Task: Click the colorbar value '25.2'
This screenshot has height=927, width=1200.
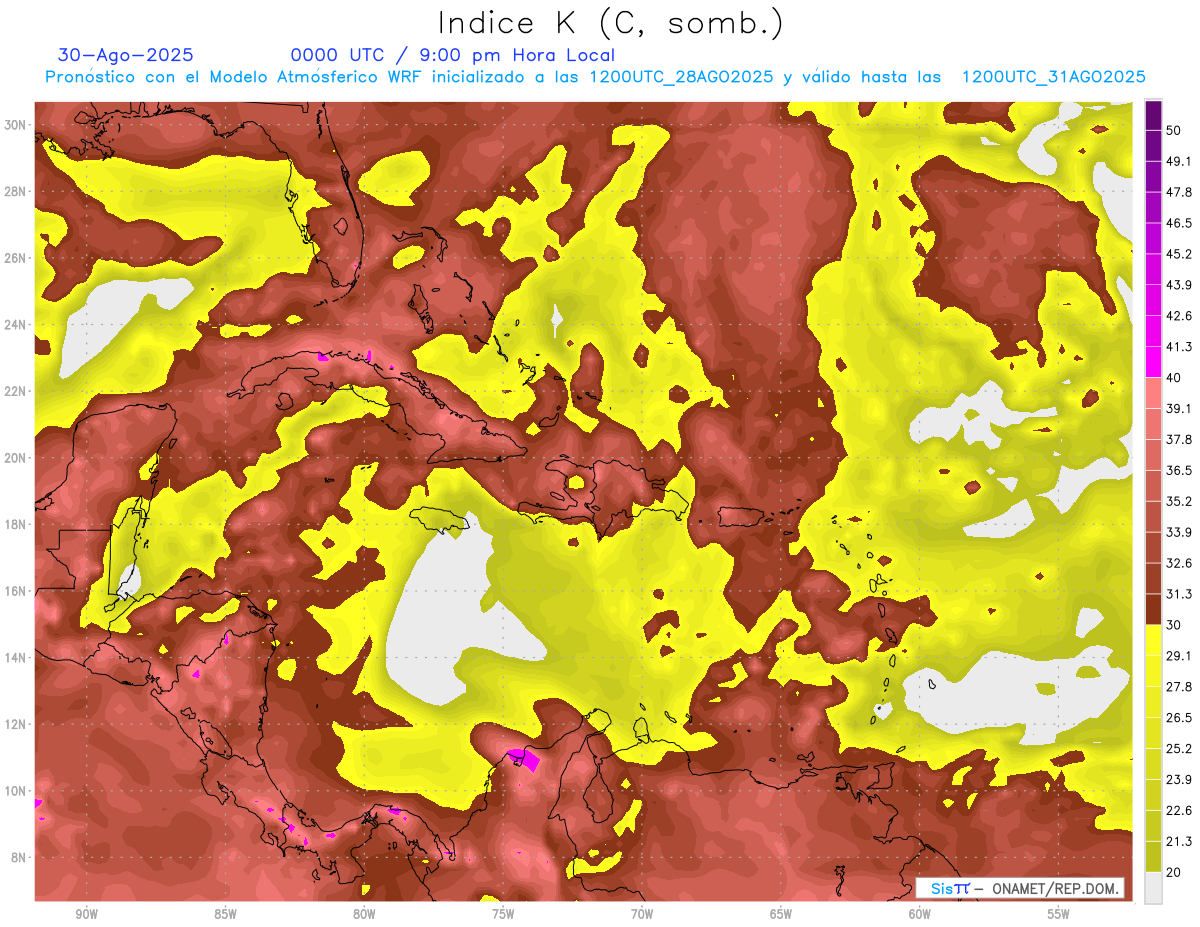Action: (1179, 748)
